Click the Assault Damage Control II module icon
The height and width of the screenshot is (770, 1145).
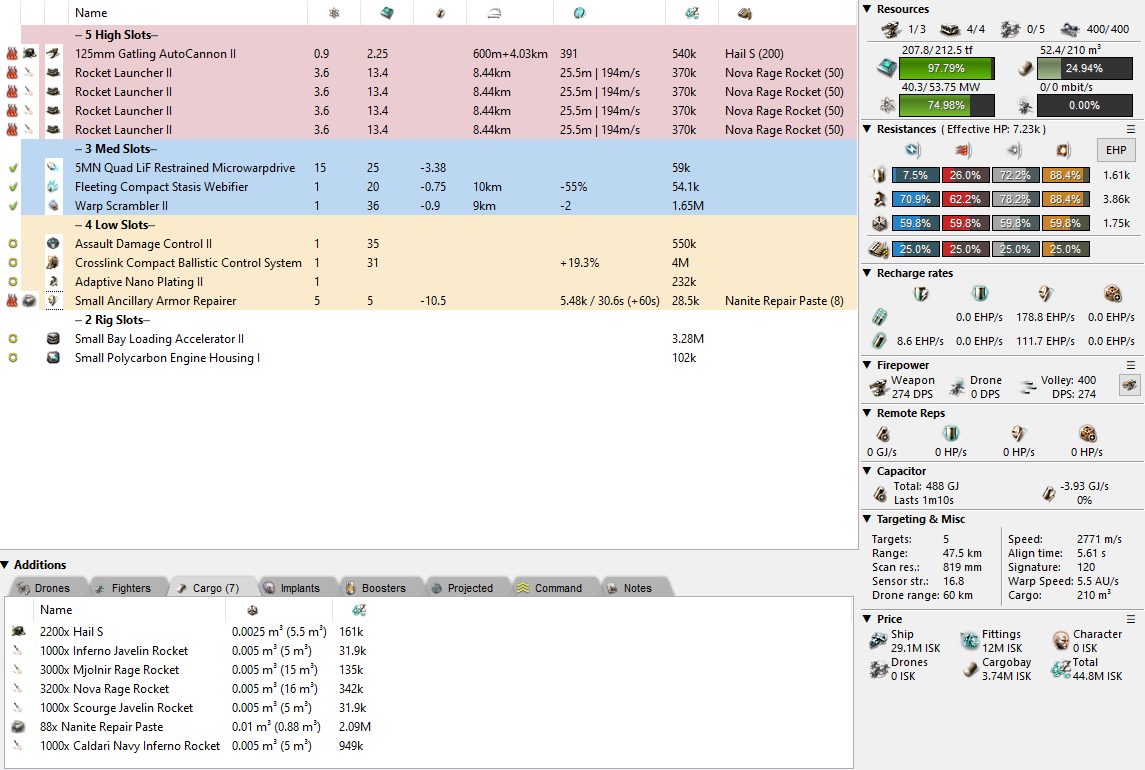53,244
